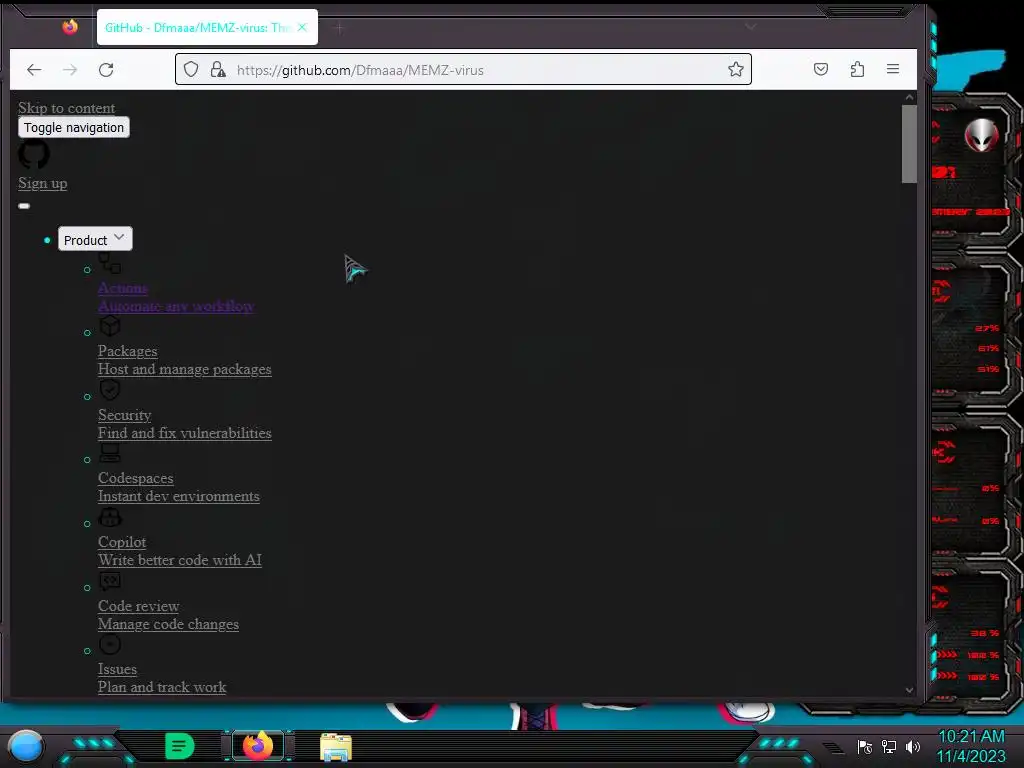Open File Explorer from taskbar
This screenshot has height=768, width=1024.
(336, 747)
